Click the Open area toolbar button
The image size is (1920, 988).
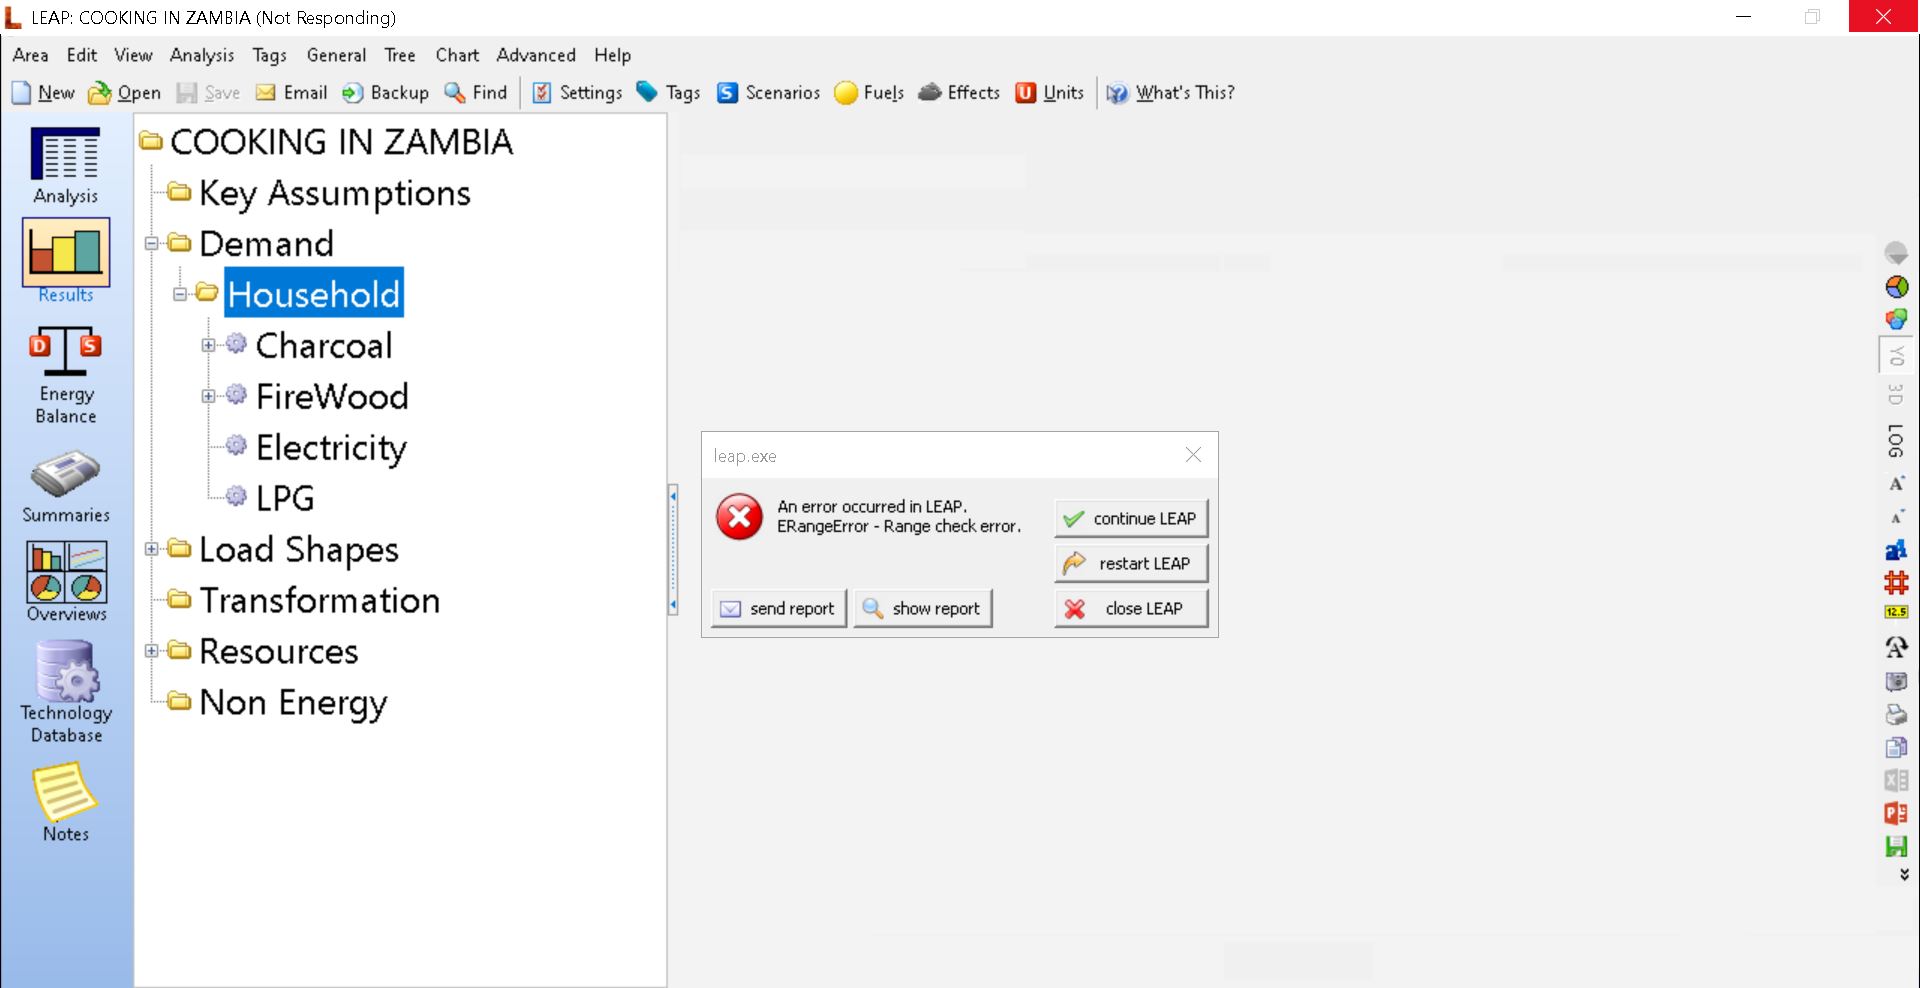click(125, 93)
